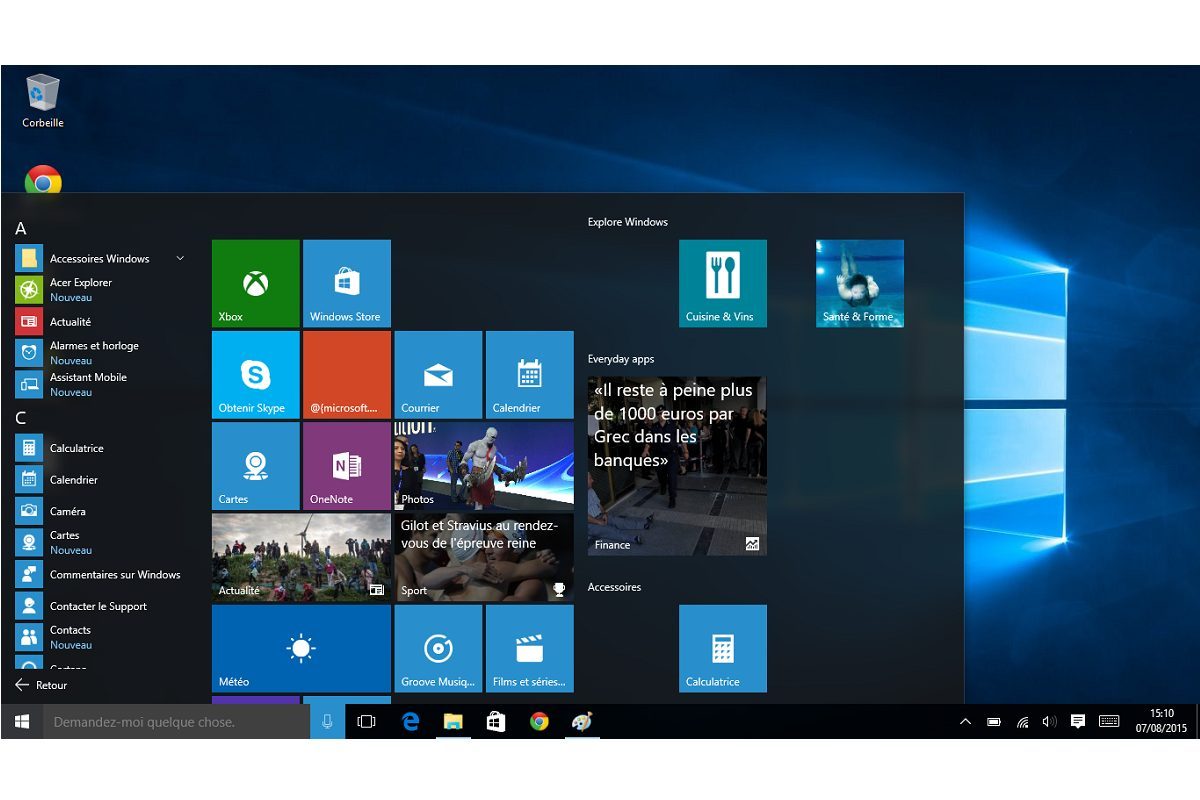Open Calculatrice from the apps list
This screenshot has width=1200, height=800.
(x=77, y=448)
